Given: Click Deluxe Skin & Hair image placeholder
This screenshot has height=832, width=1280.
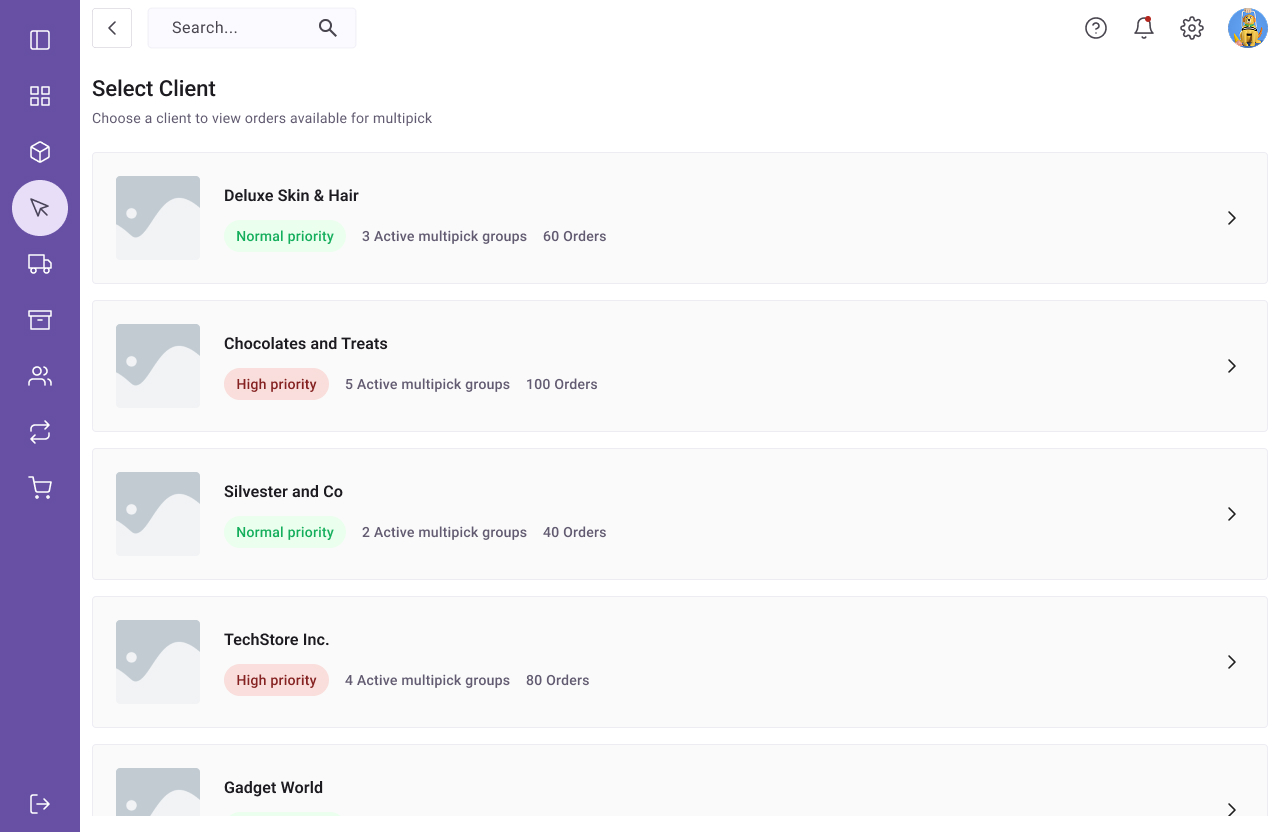Looking at the screenshot, I should pos(158,218).
